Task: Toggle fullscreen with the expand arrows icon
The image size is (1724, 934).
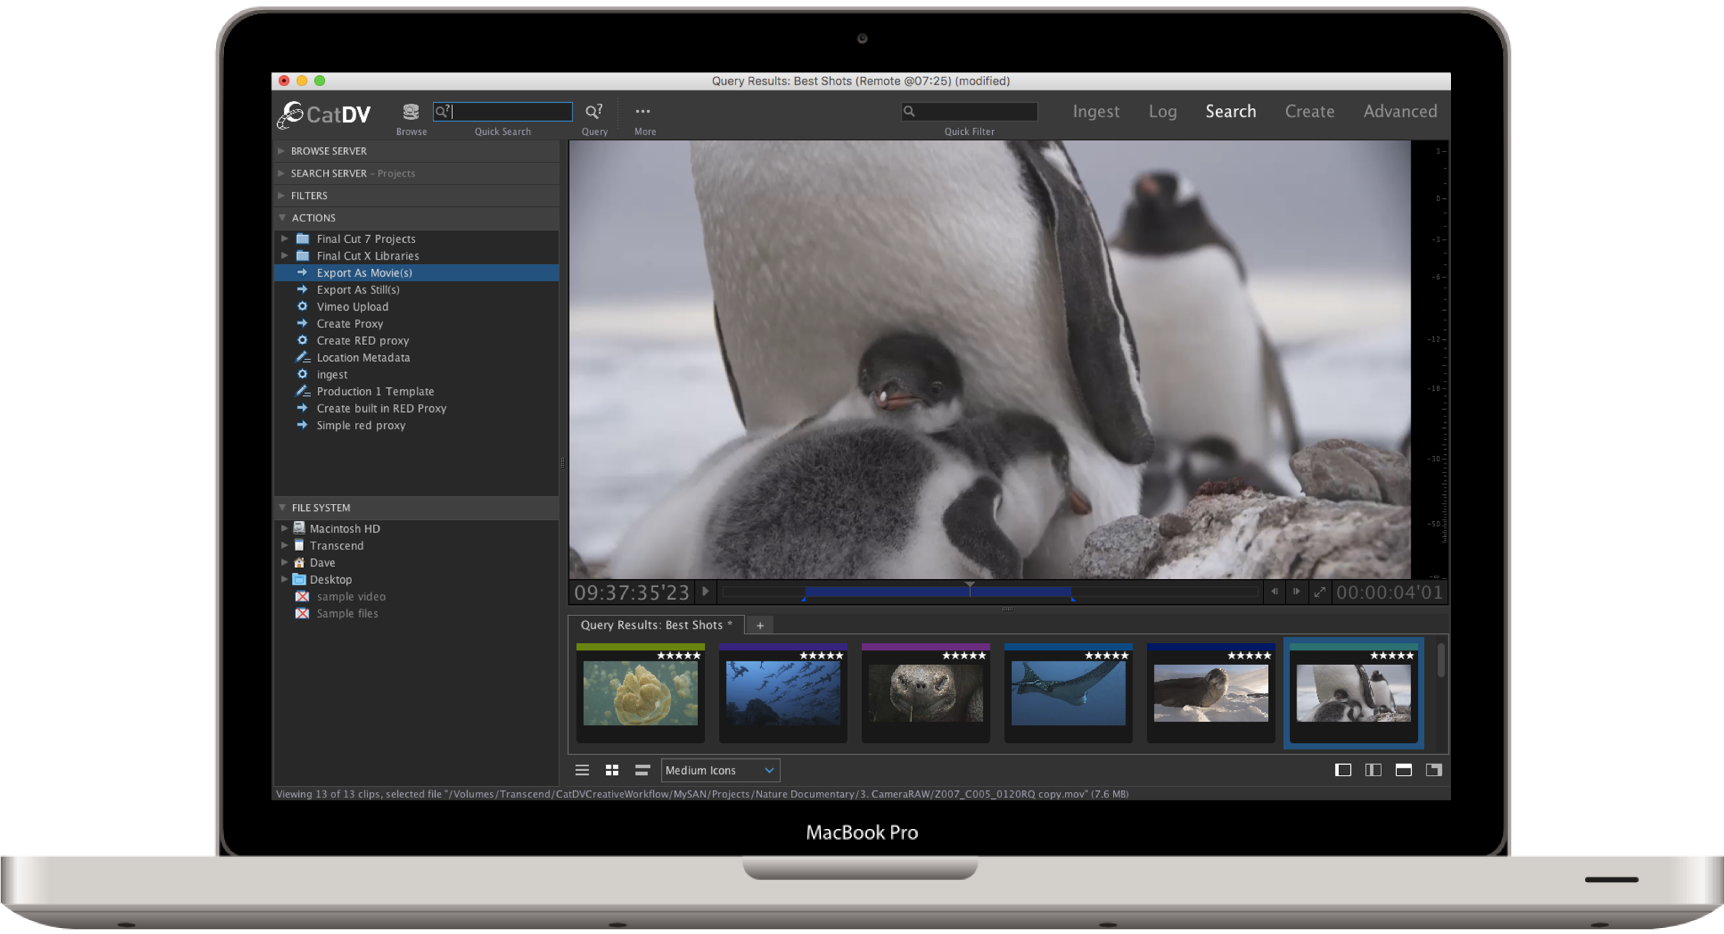Action: 1320,592
